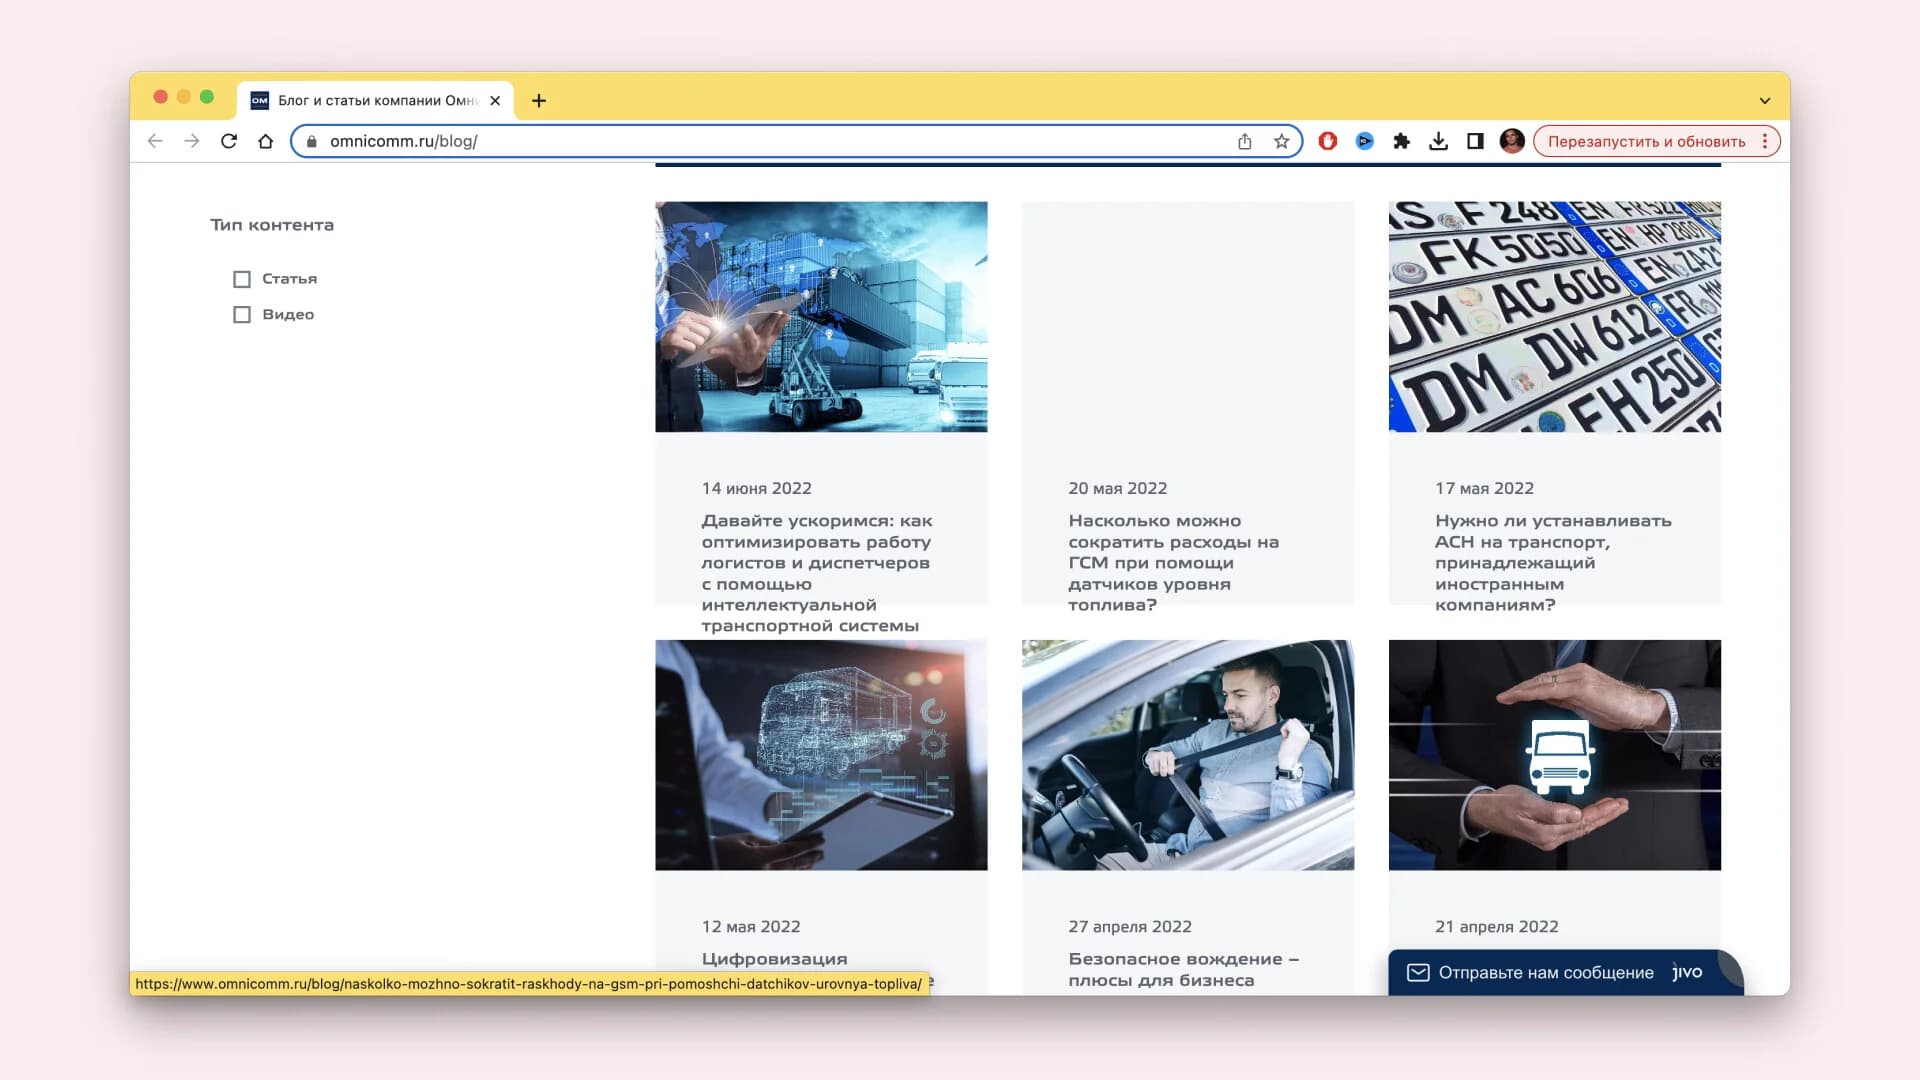
Task: Open the red Opera-style extension icon
Action: 1327,141
